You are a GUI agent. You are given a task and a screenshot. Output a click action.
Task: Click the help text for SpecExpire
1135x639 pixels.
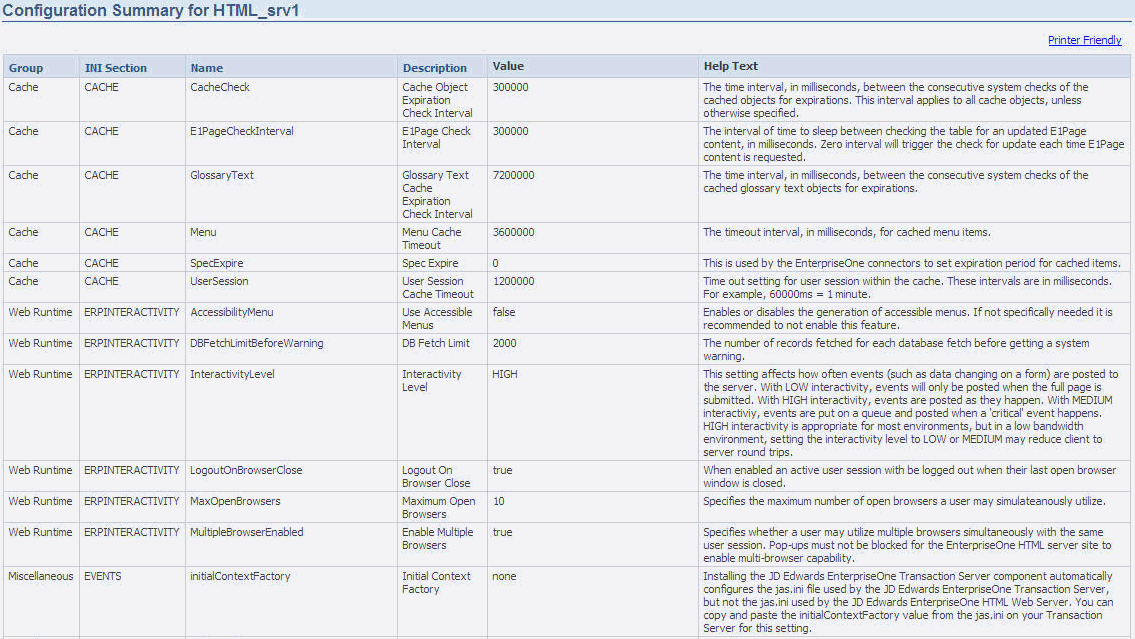click(x=911, y=263)
